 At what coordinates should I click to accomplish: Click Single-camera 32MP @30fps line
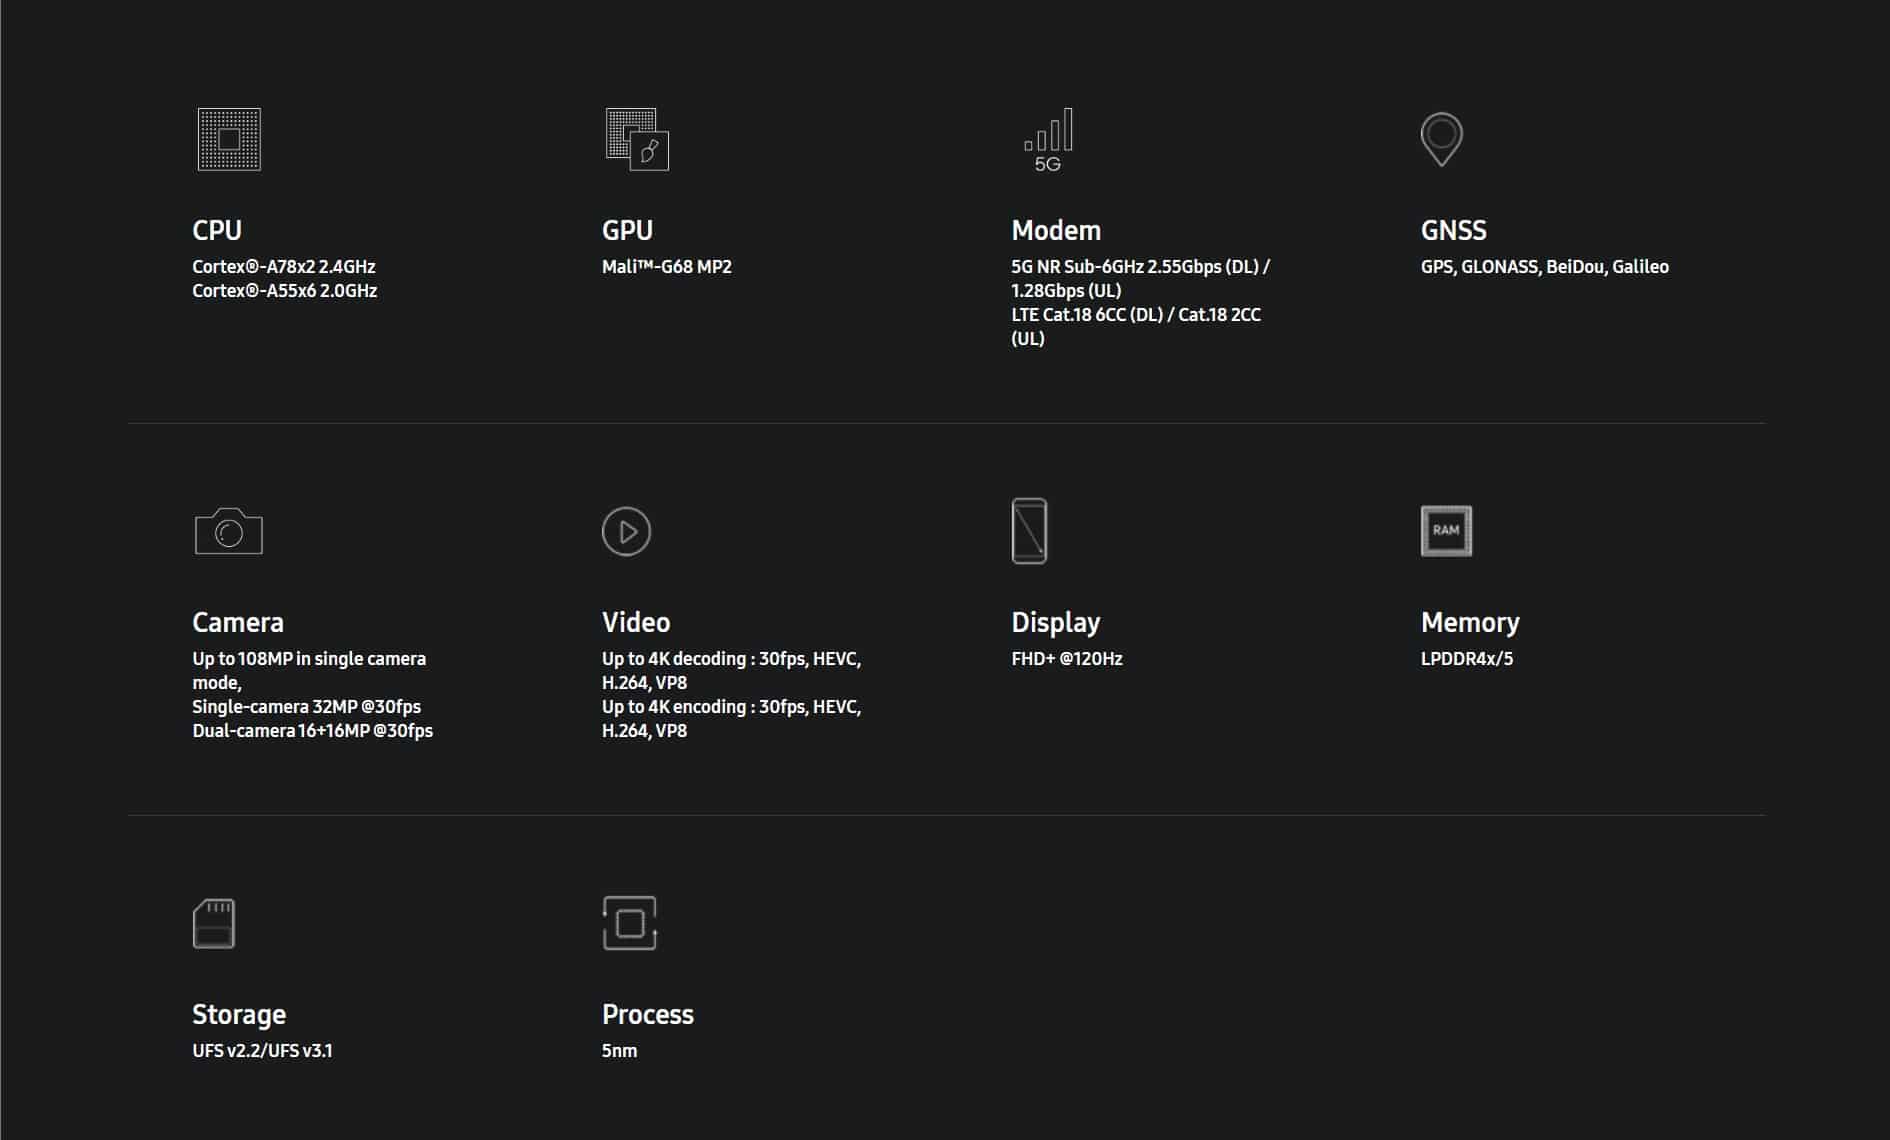click(x=307, y=707)
